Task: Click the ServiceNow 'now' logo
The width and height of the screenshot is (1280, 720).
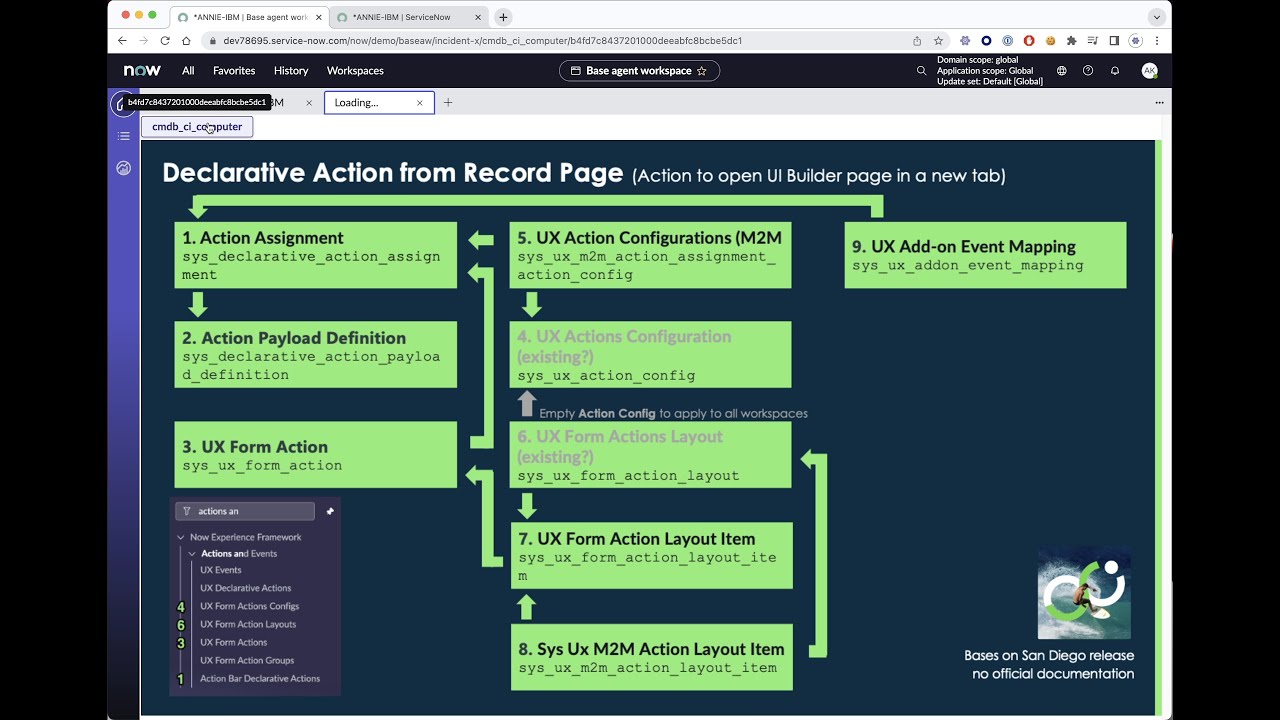Action: tap(142, 71)
